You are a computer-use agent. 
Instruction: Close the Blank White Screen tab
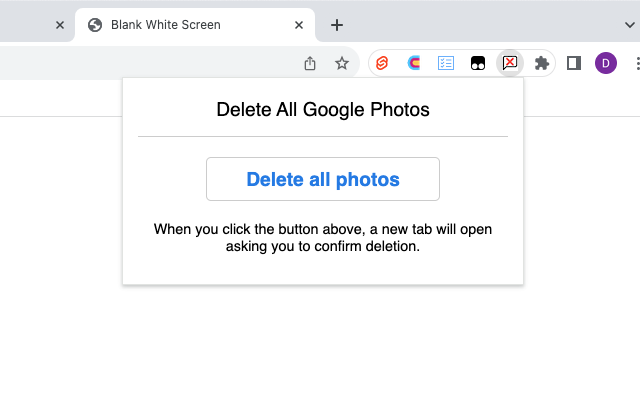[x=299, y=25]
